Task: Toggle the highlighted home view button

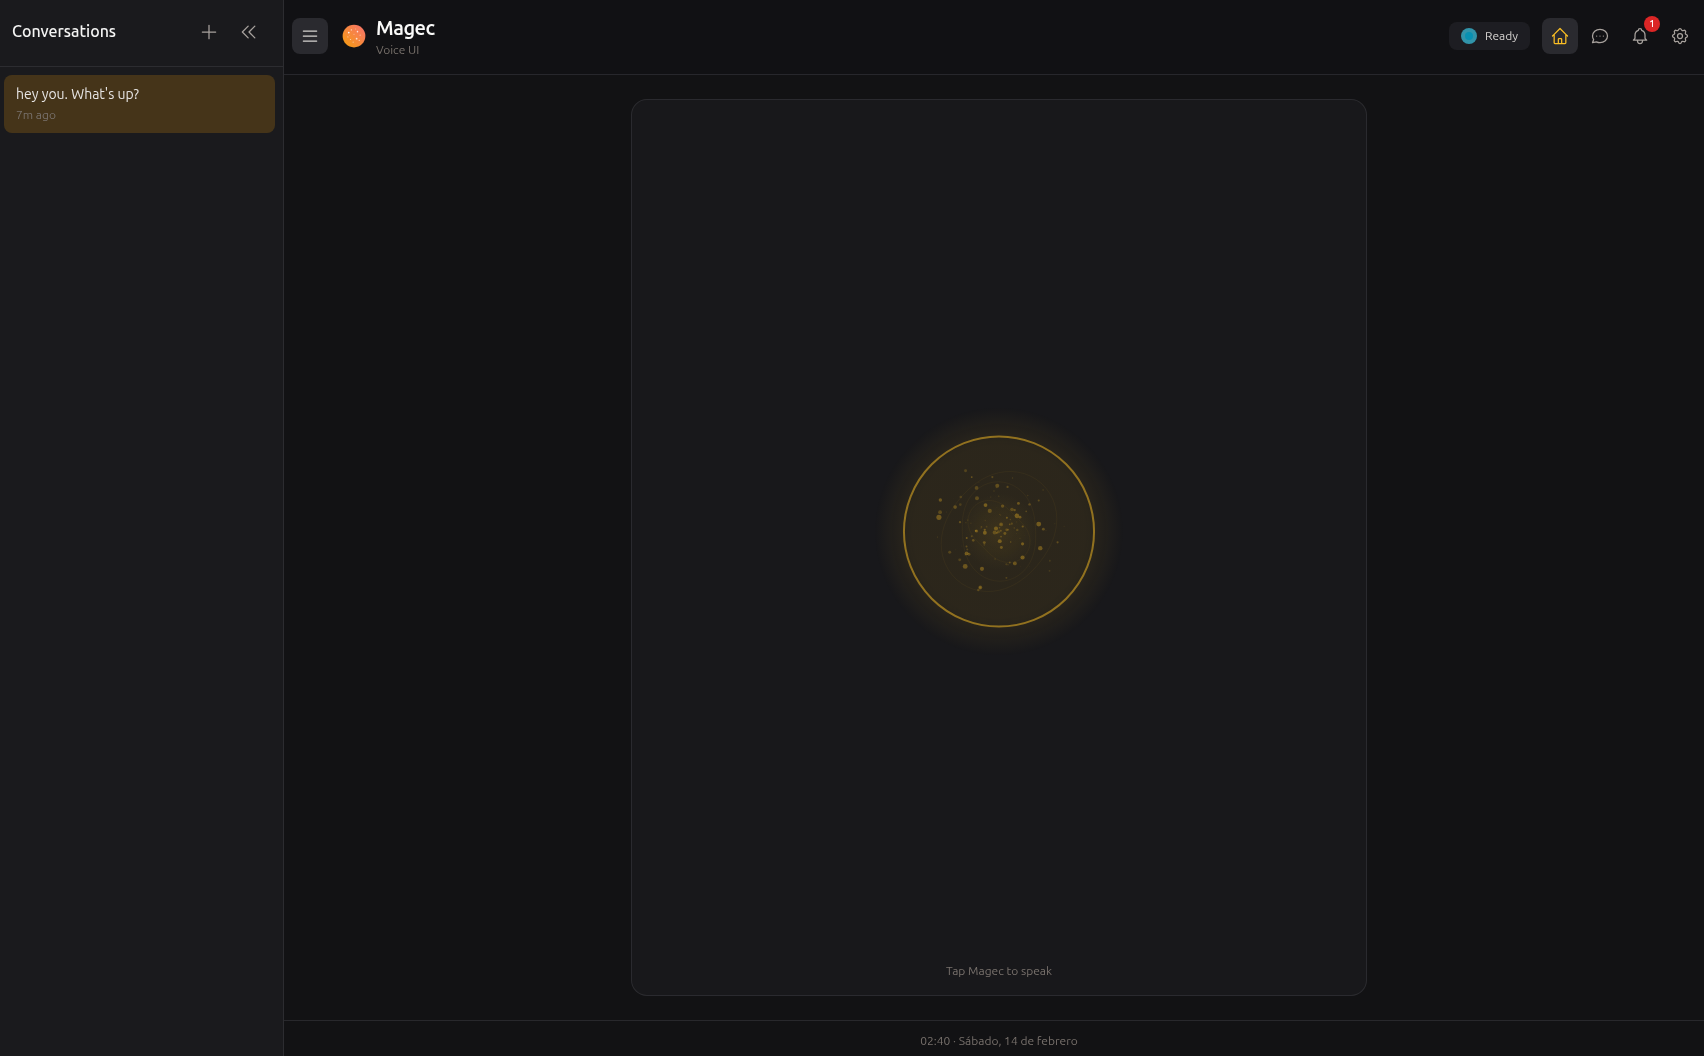Action: [x=1559, y=36]
